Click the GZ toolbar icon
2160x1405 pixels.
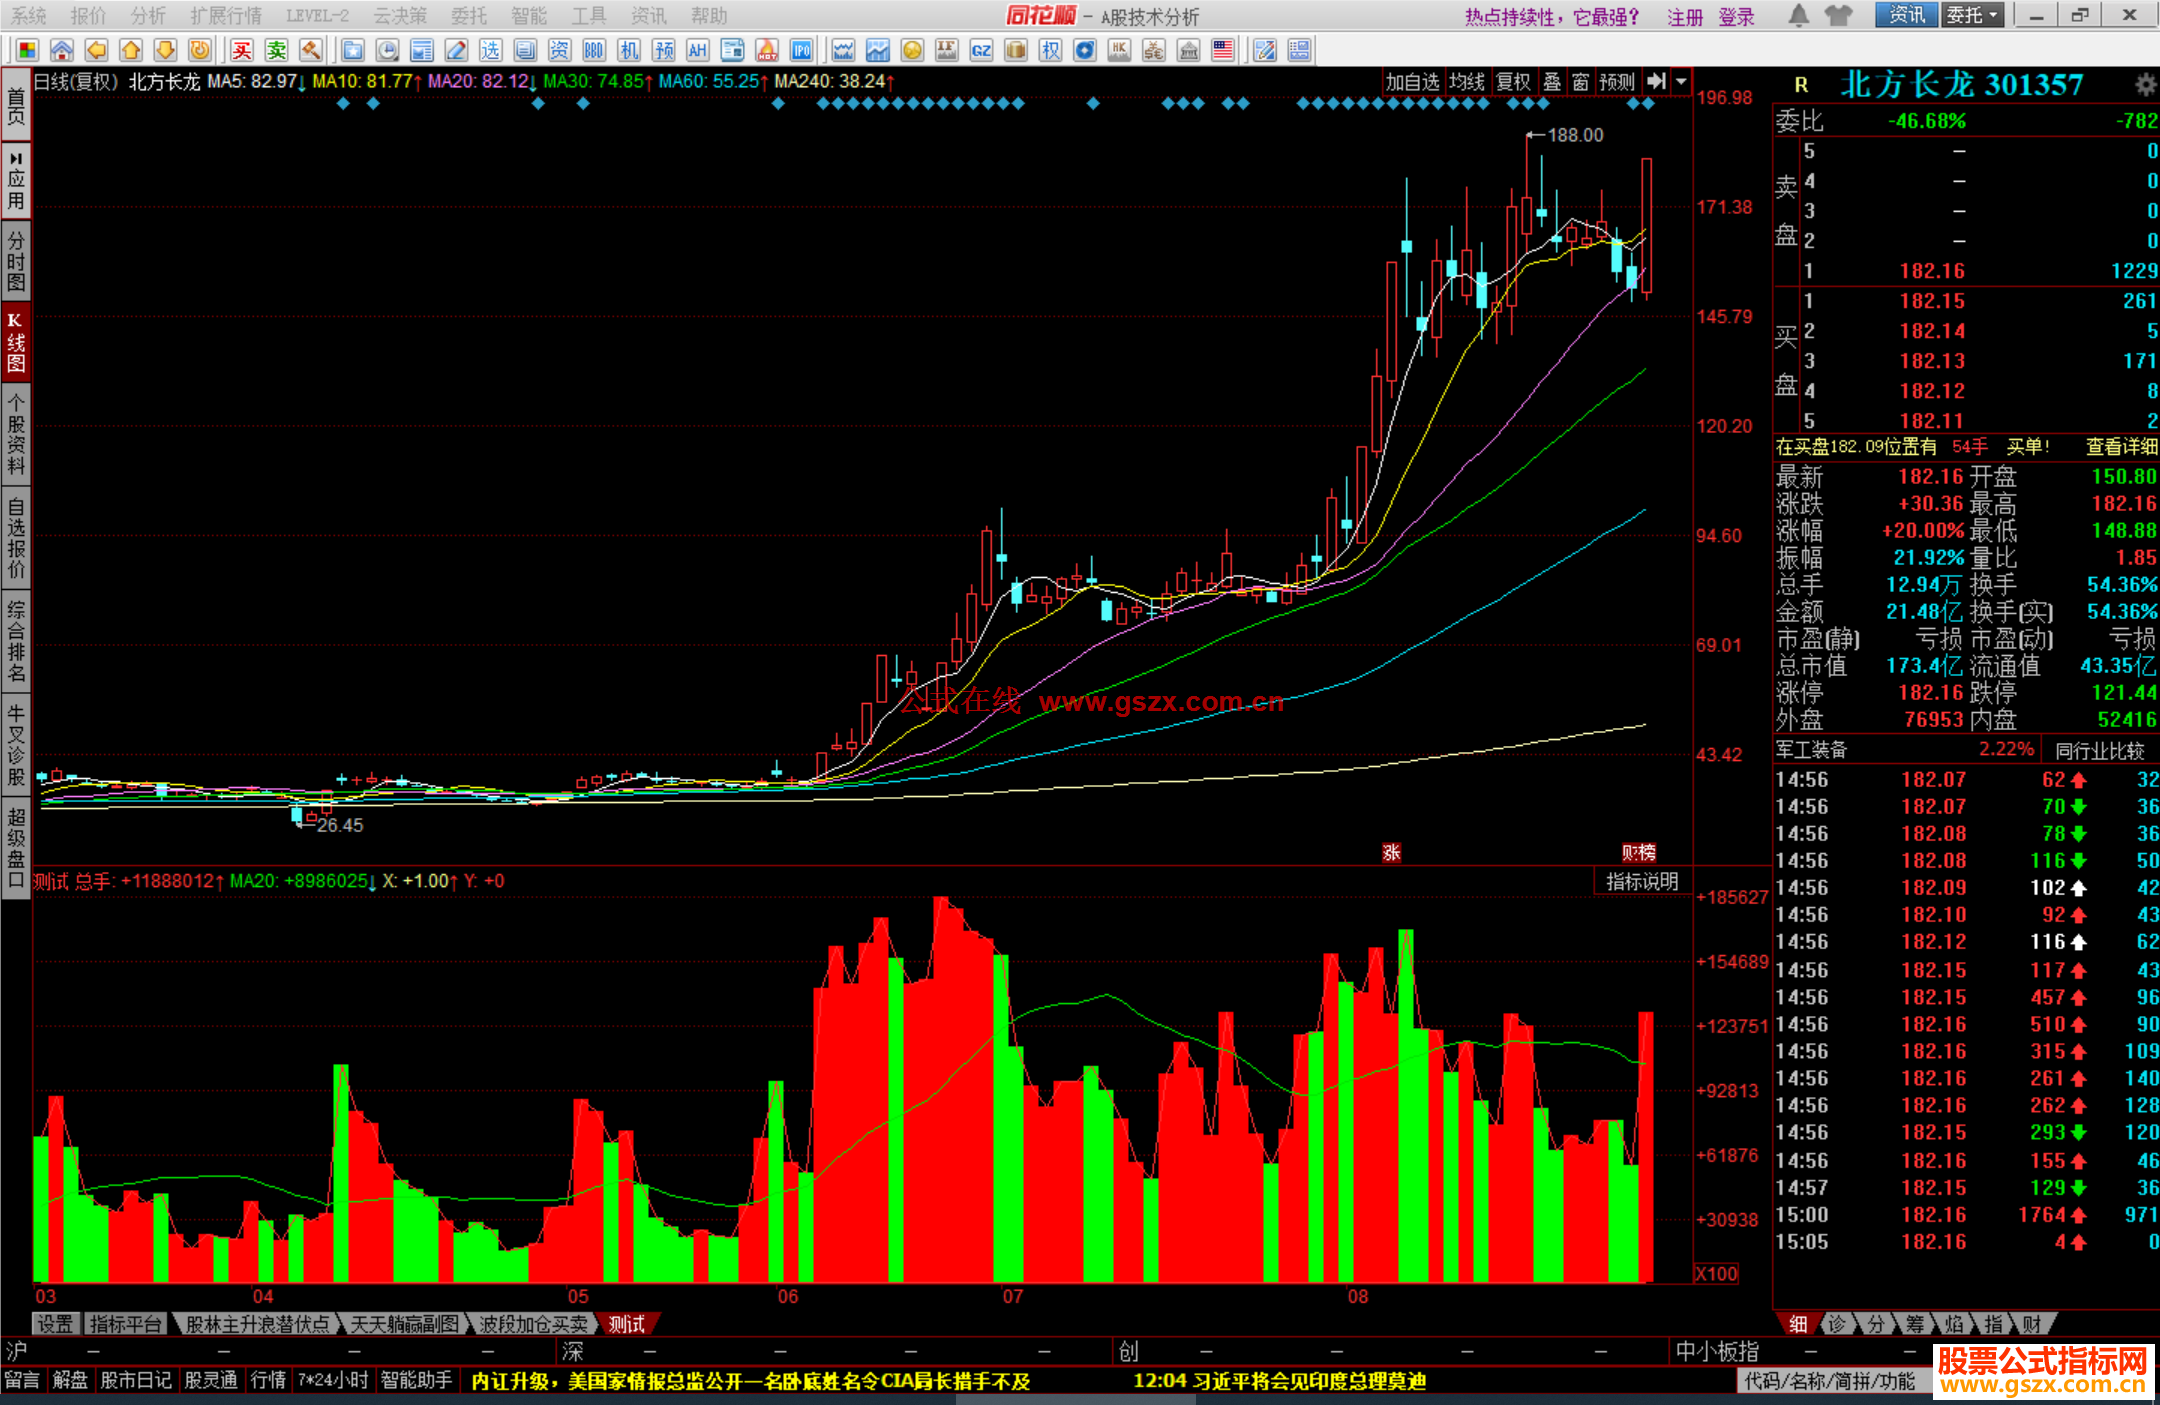tap(981, 50)
